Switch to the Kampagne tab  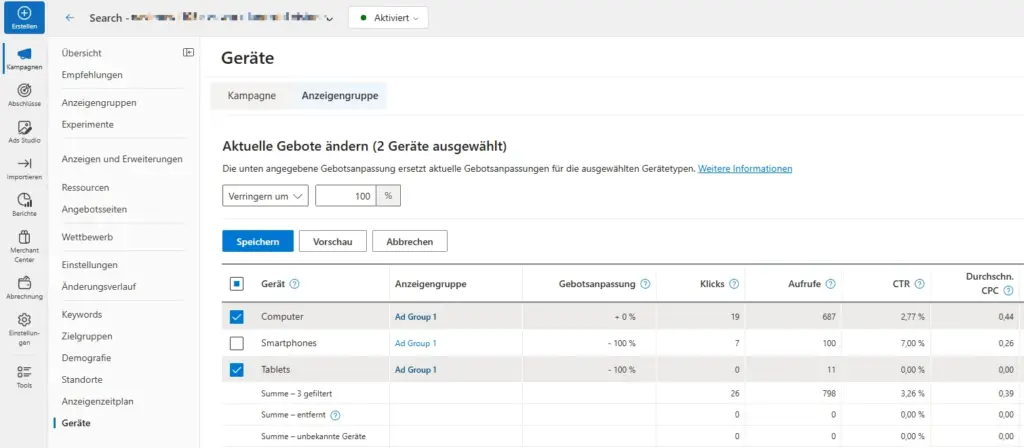[x=251, y=95]
